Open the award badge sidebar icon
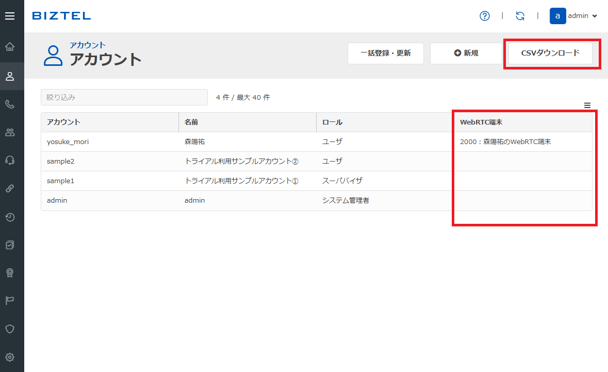This screenshot has height=372, width=608. pos(10,273)
